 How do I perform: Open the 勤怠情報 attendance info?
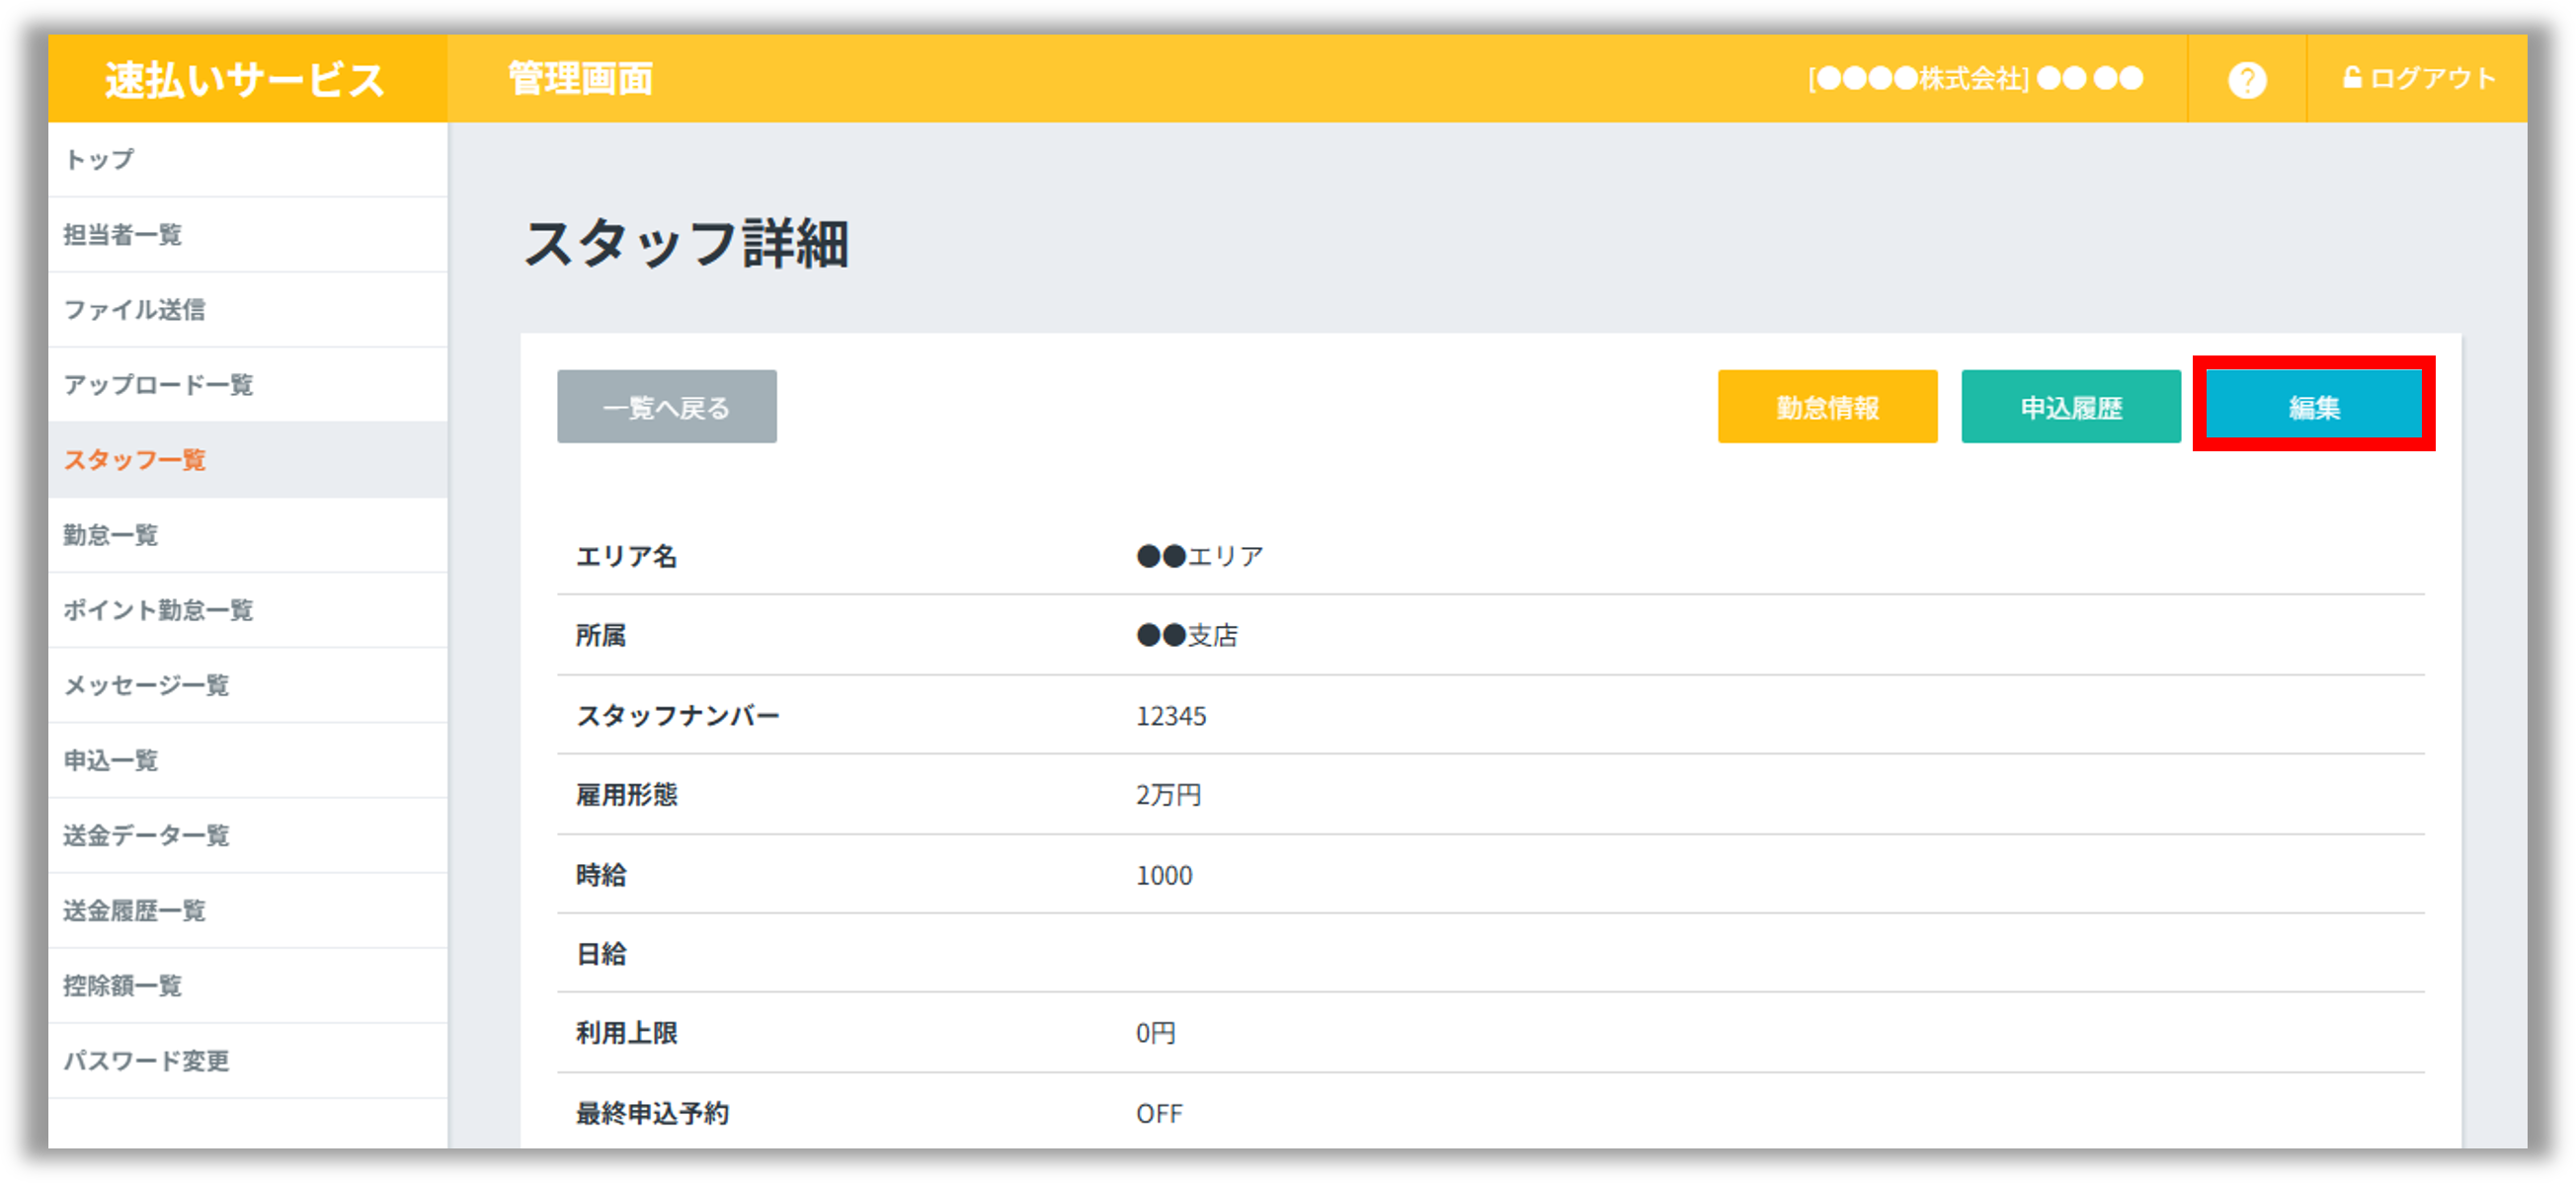(1826, 407)
